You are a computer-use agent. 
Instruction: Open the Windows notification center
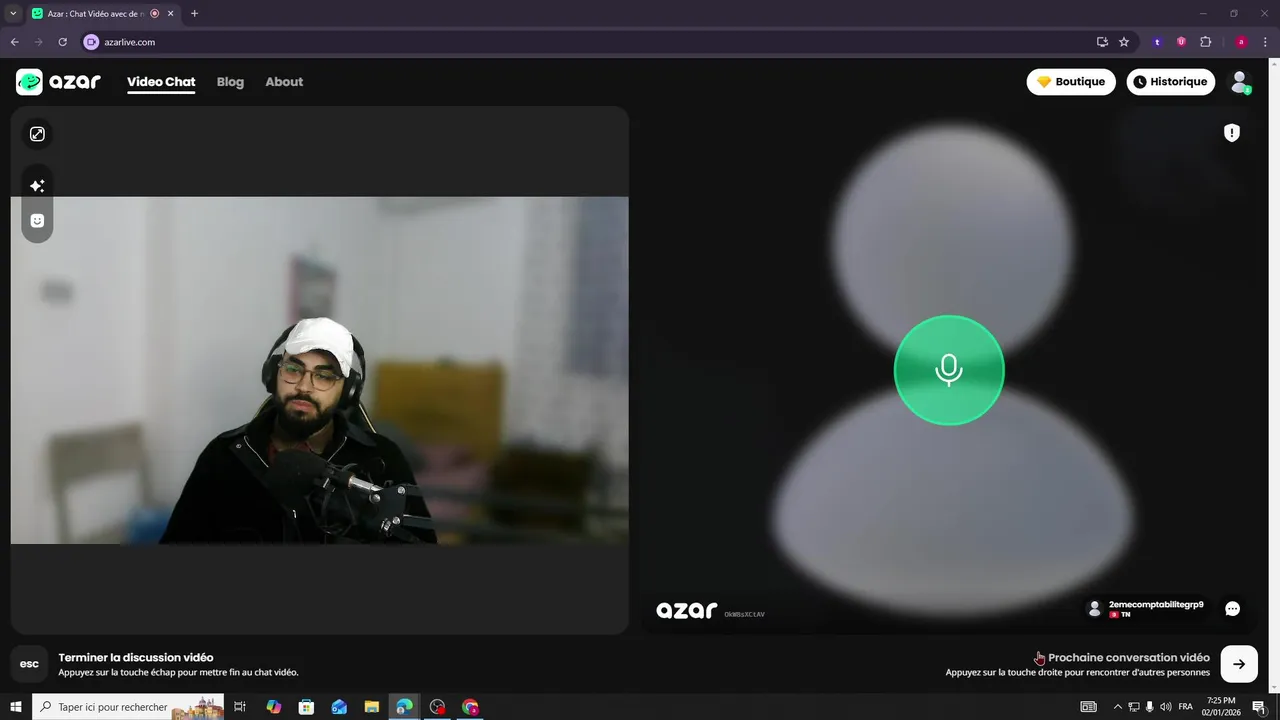1259,707
